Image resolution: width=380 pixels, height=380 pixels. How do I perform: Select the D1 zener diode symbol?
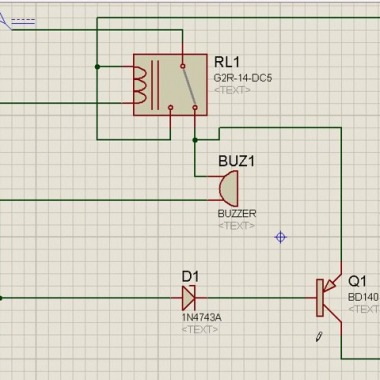(x=189, y=298)
